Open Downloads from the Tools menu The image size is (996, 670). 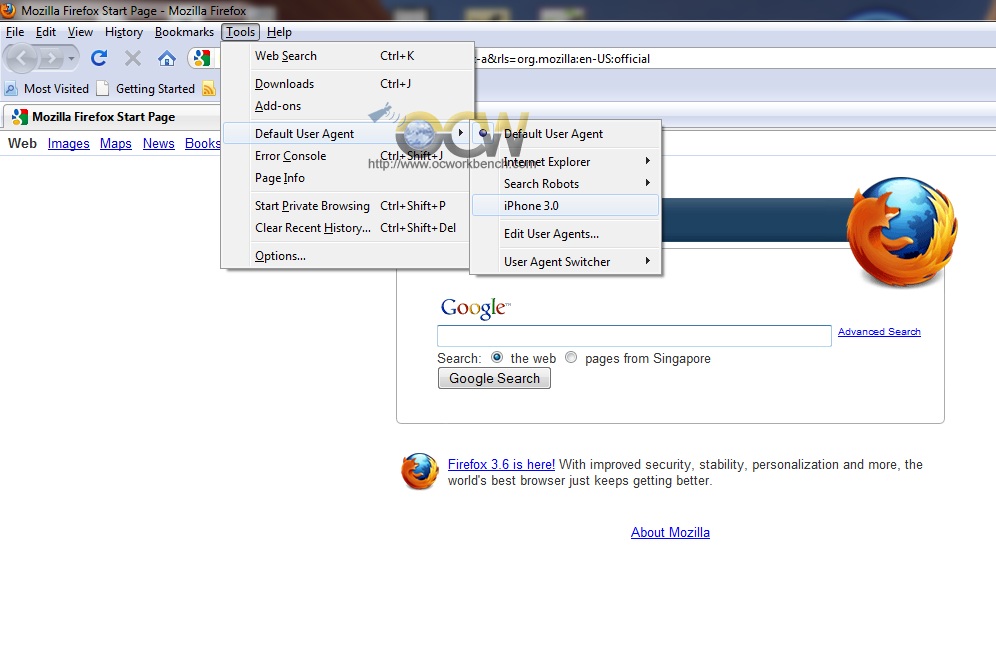click(x=347, y=84)
